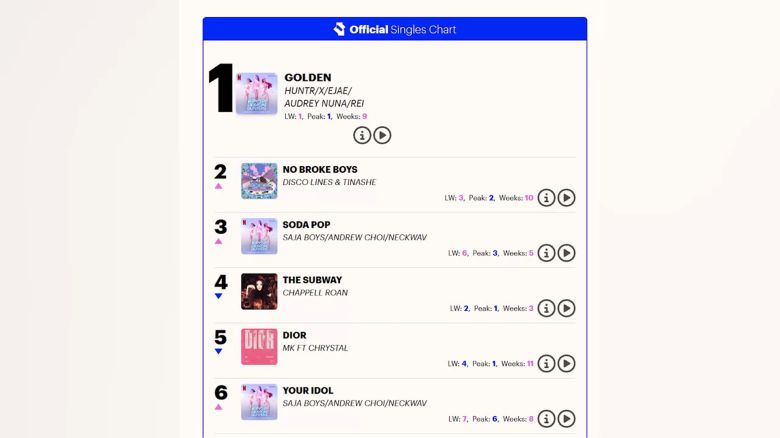Open info for Golden
780x438 pixels.
tap(362, 135)
